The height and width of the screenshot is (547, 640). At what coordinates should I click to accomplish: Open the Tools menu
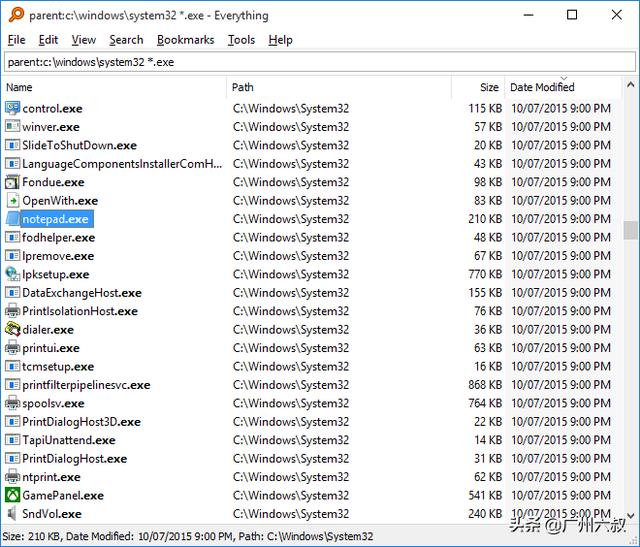[x=241, y=40]
